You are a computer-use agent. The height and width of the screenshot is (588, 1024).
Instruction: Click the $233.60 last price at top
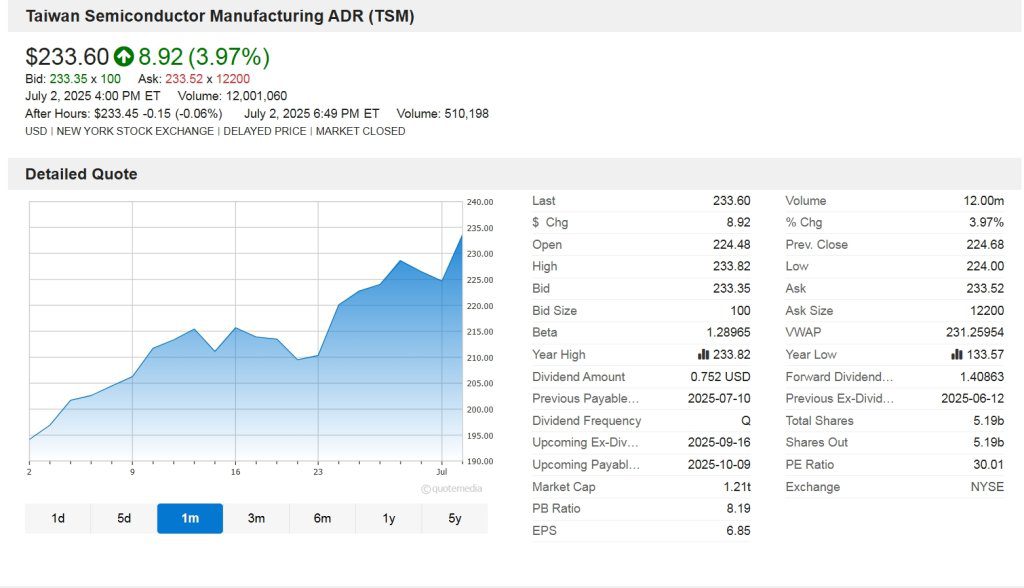click(x=67, y=57)
